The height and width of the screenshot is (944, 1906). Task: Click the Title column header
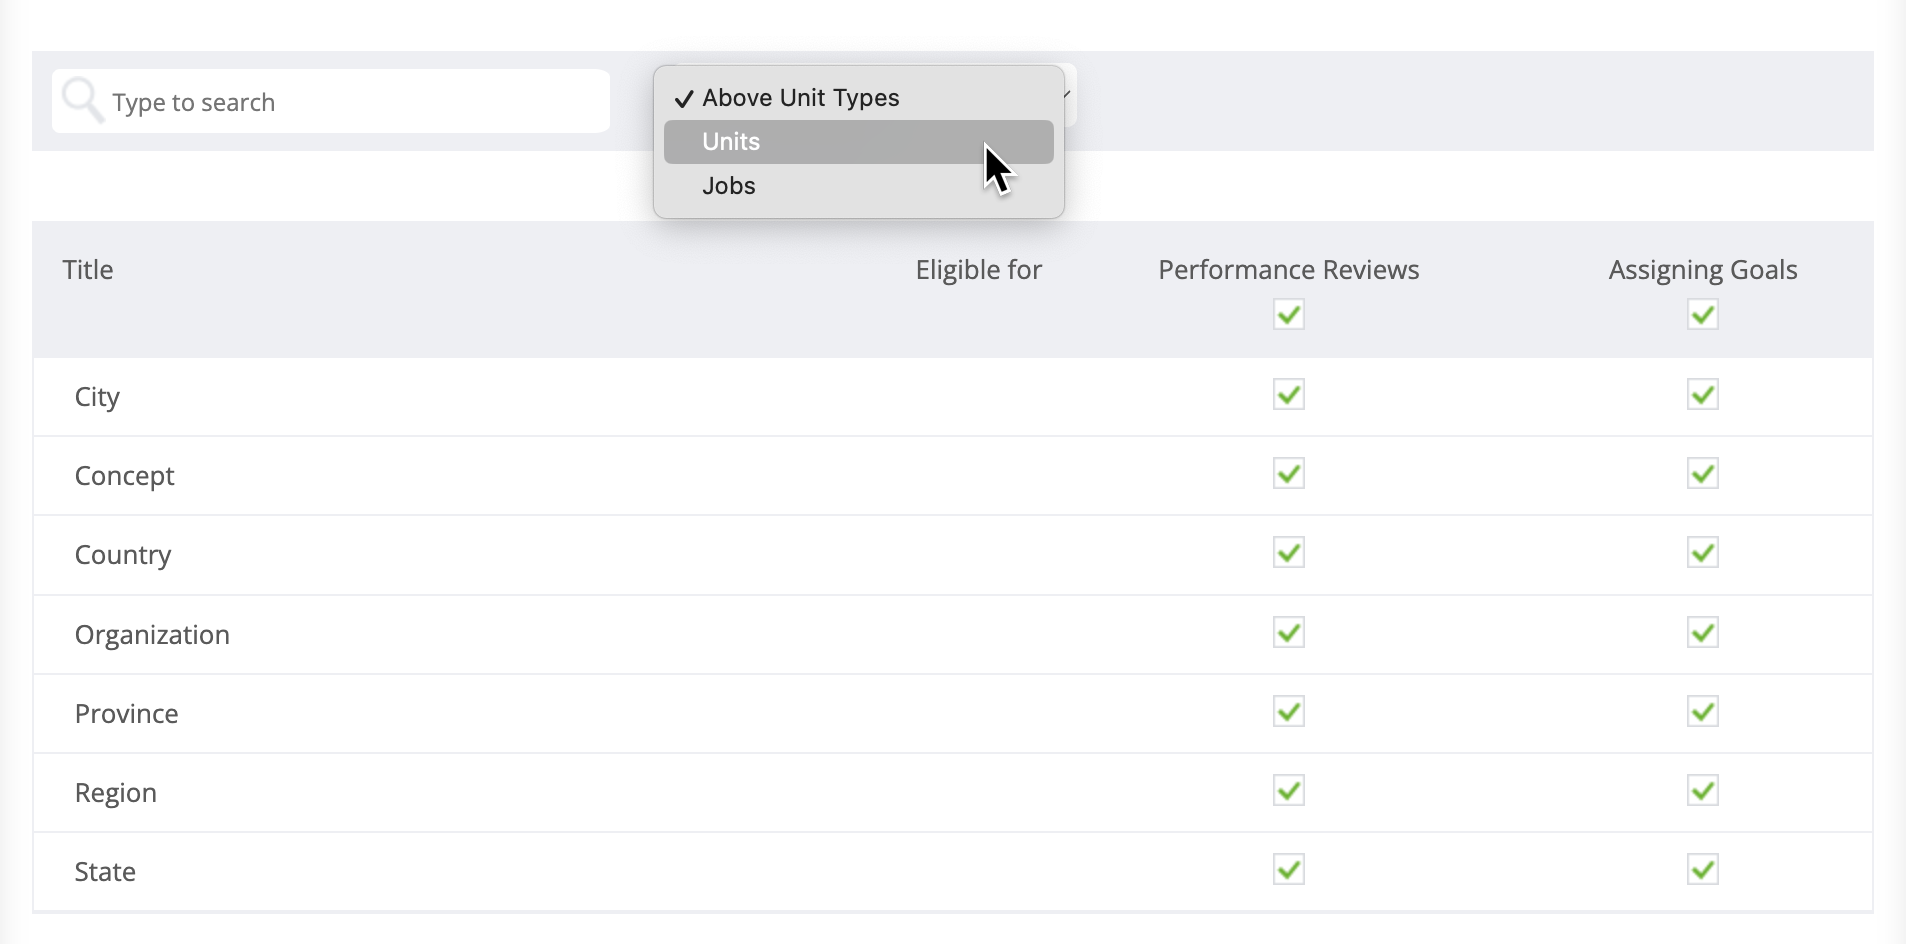(x=88, y=270)
